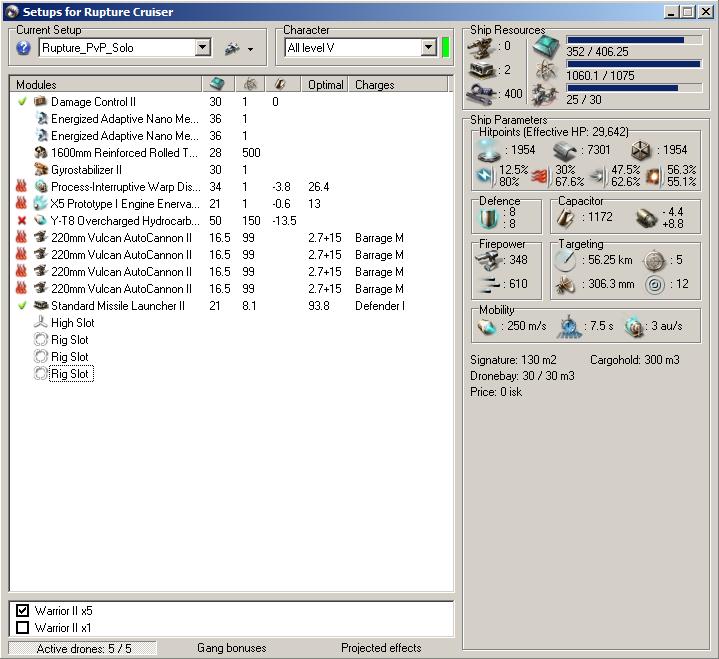Click the armor hitpoints icon showing 7301
The width and height of the screenshot is (719, 659).
click(565, 150)
